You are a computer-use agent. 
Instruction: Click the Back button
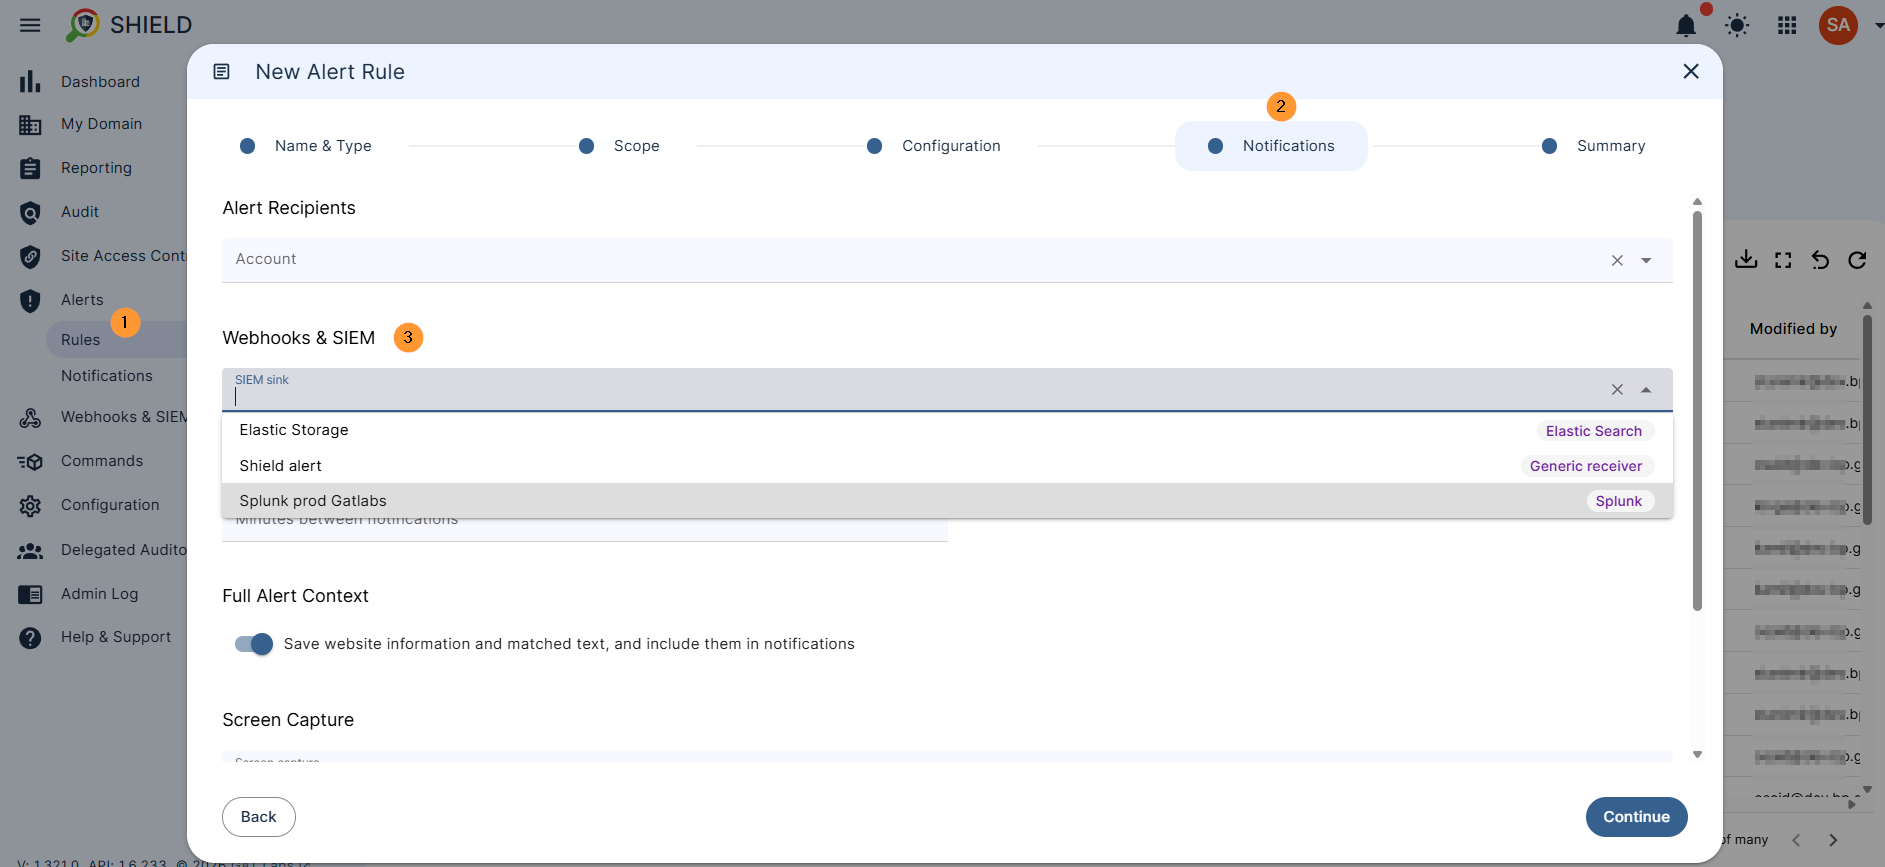tap(259, 817)
